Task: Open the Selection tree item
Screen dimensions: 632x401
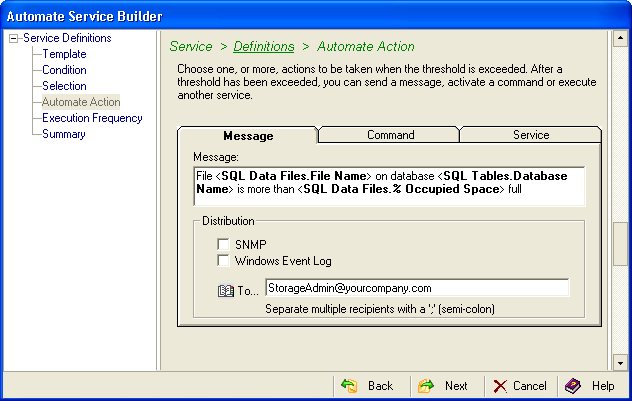Action: coord(64,86)
